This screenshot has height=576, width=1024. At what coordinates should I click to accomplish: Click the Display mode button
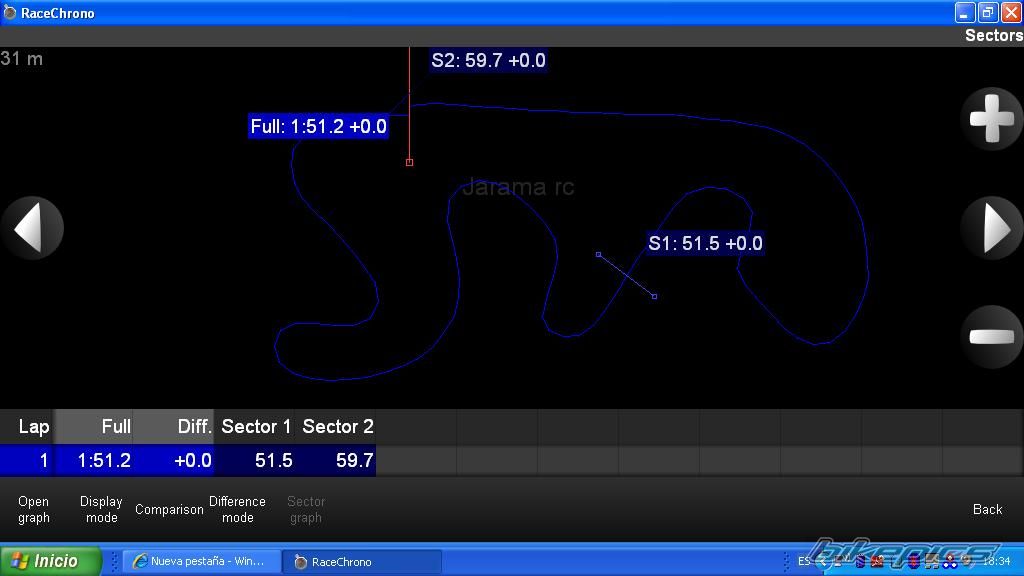point(101,509)
